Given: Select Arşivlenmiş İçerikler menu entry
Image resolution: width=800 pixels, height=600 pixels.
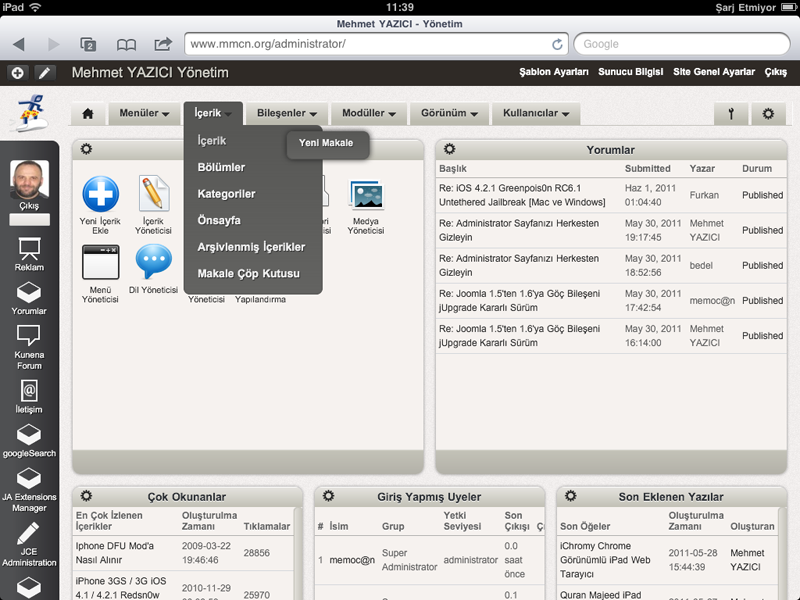Looking at the screenshot, I should coord(251,247).
